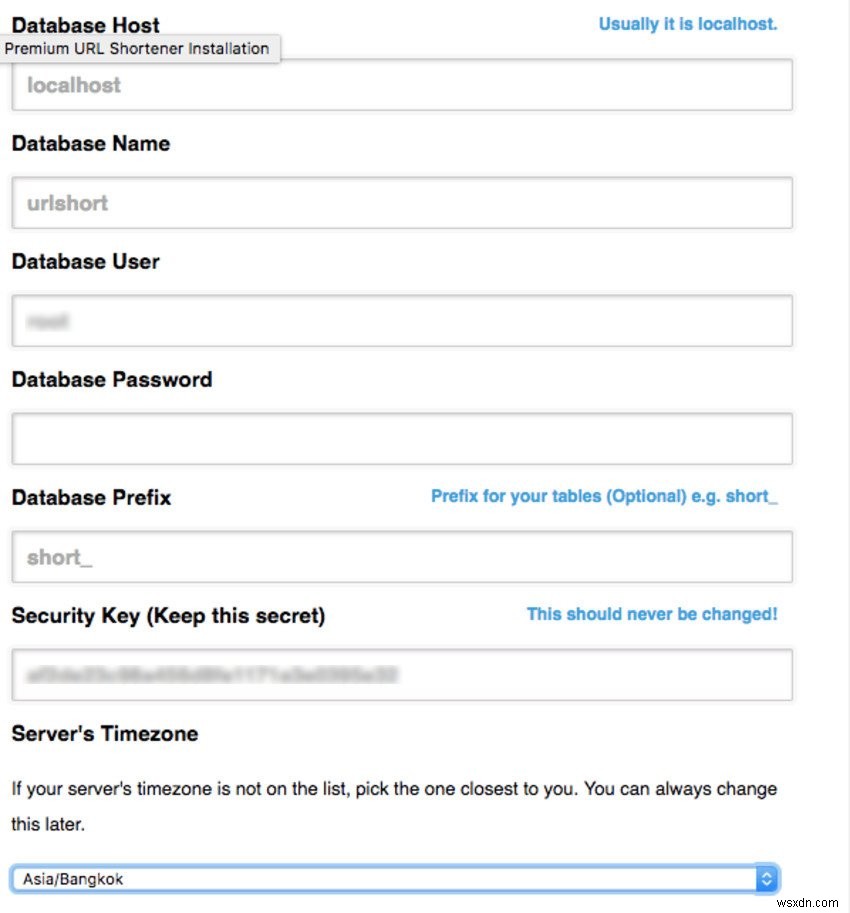Click the Database Prefix label

point(91,497)
